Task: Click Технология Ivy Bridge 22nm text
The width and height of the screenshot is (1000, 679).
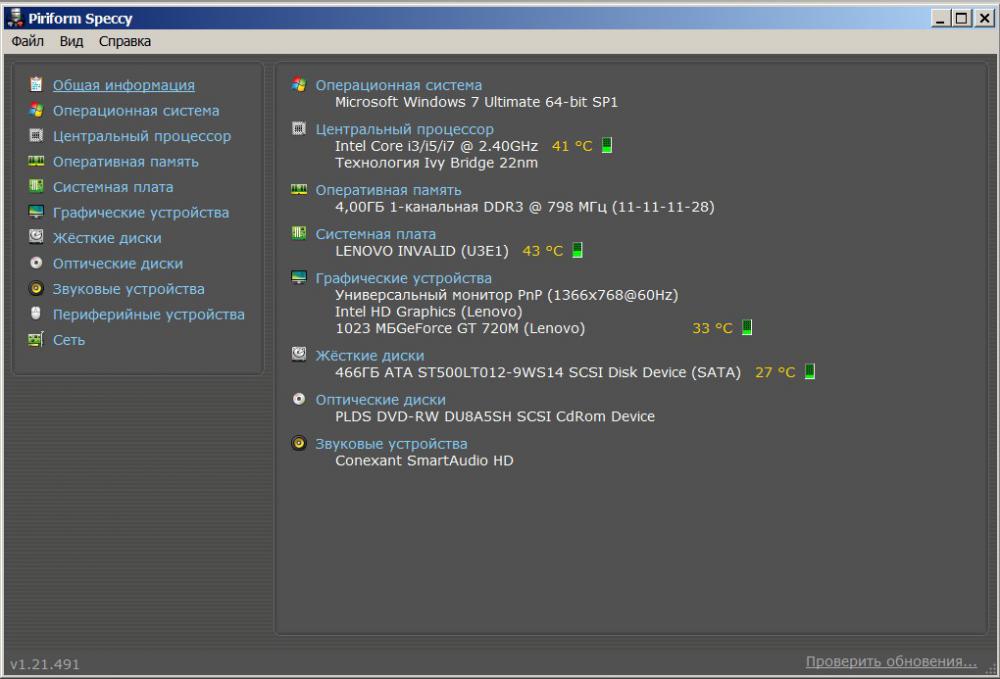Action: point(436,163)
